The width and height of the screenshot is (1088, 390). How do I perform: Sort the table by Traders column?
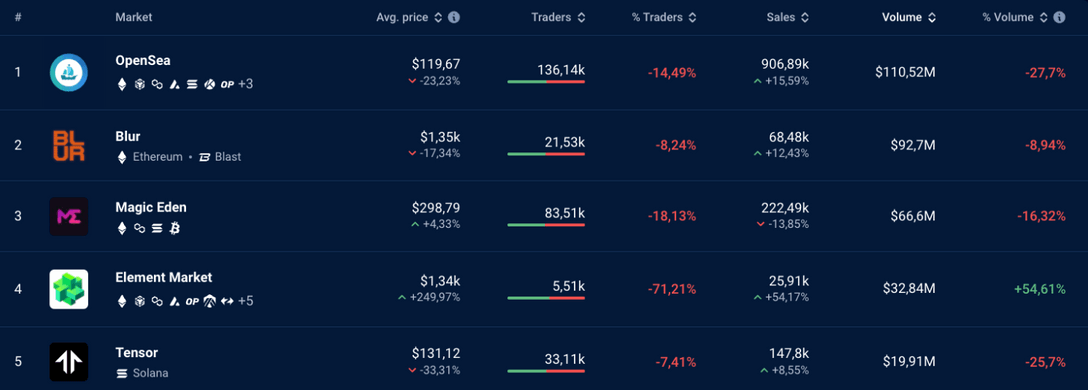pyautogui.click(x=559, y=17)
